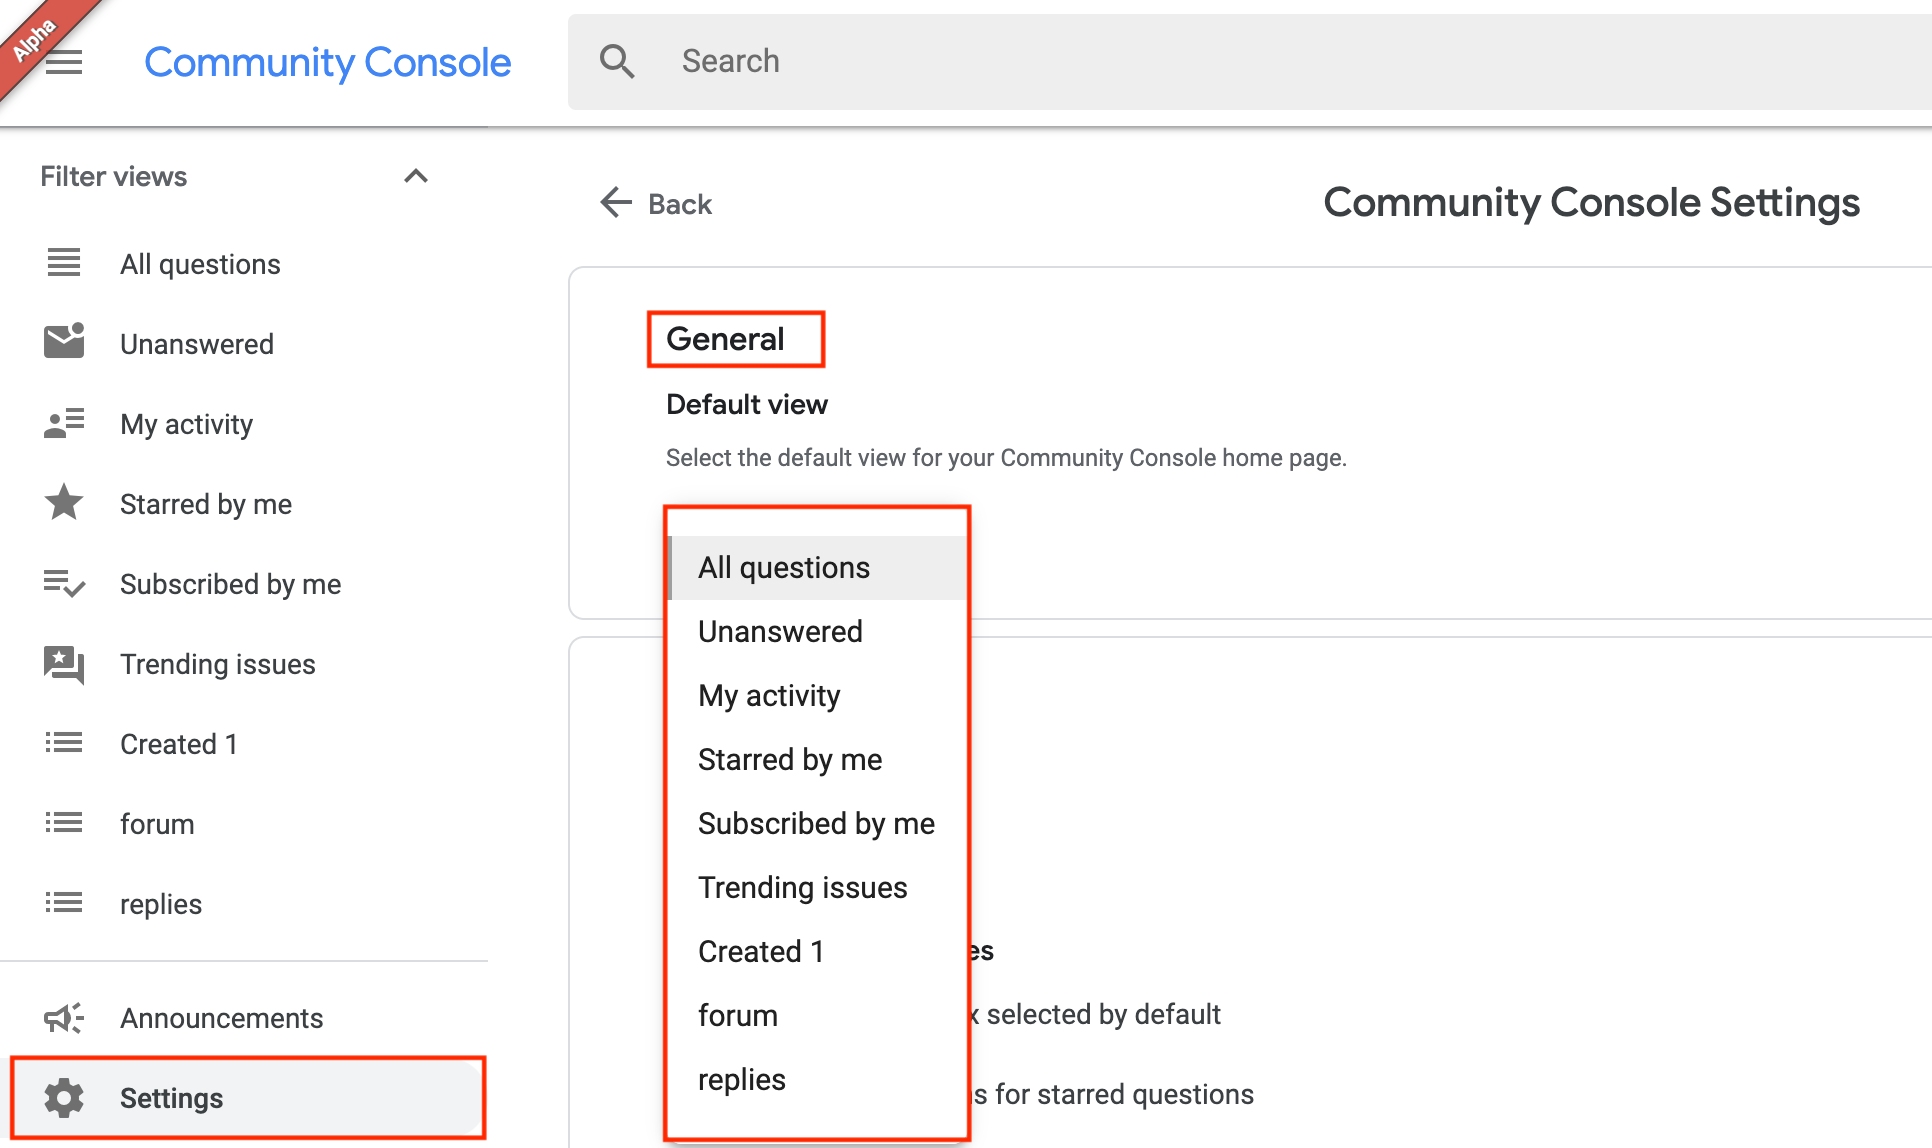Click the search magnifier icon
This screenshot has height=1148, width=1932.
click(x=617, y=61)
